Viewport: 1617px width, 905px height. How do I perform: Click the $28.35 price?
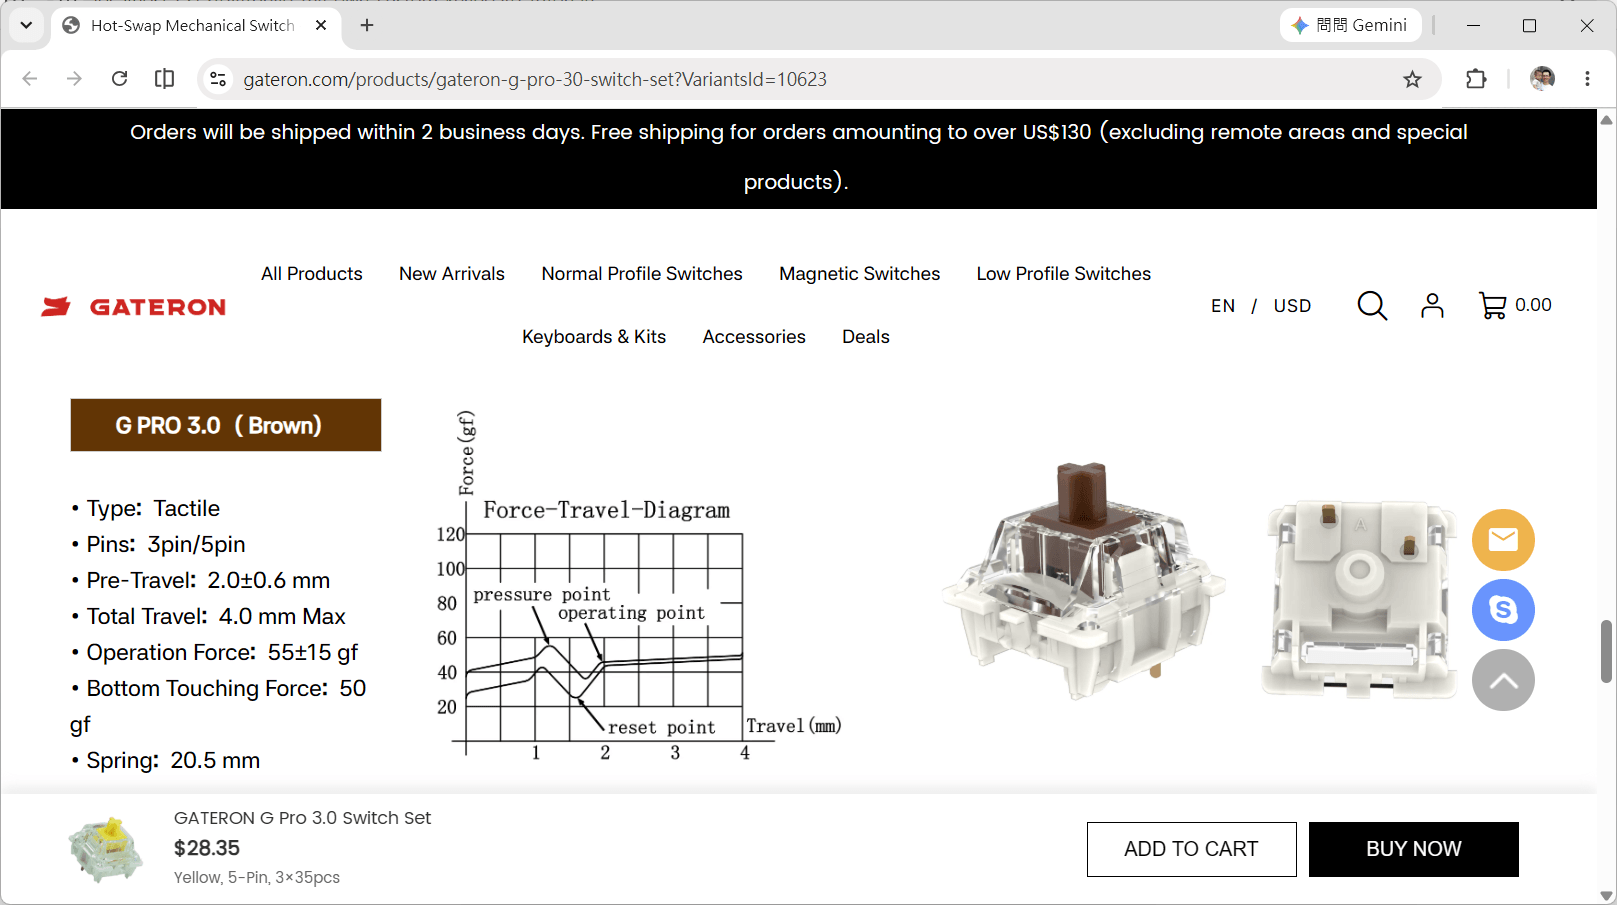click(207, 848)
